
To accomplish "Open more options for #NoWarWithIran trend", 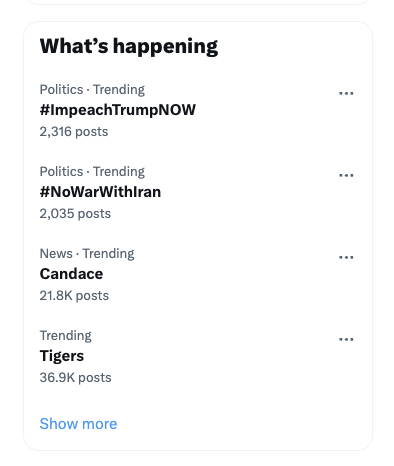I will point(346,175).
